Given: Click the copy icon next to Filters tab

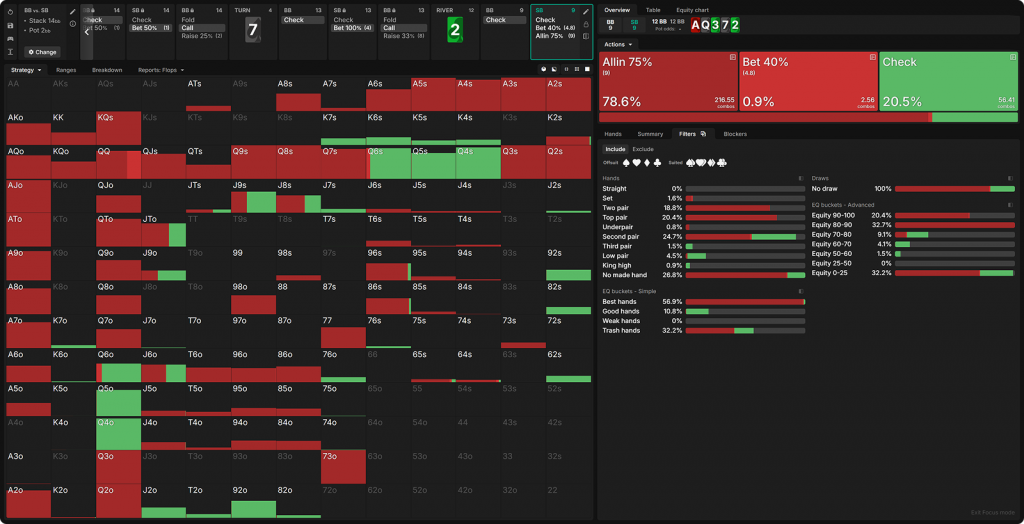Looking at the screenshot, I should click(x=703, y=133).
